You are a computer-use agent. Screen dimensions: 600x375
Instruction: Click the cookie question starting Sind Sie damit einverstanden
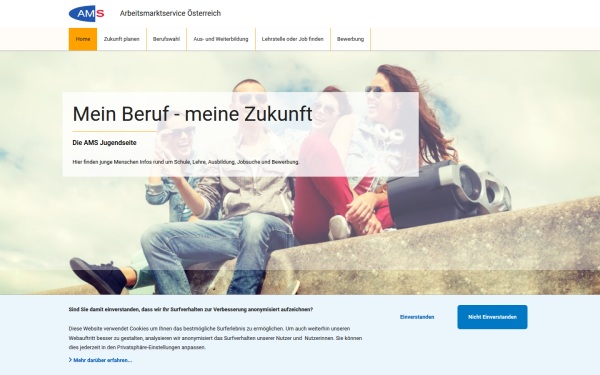tap(191, 309)
